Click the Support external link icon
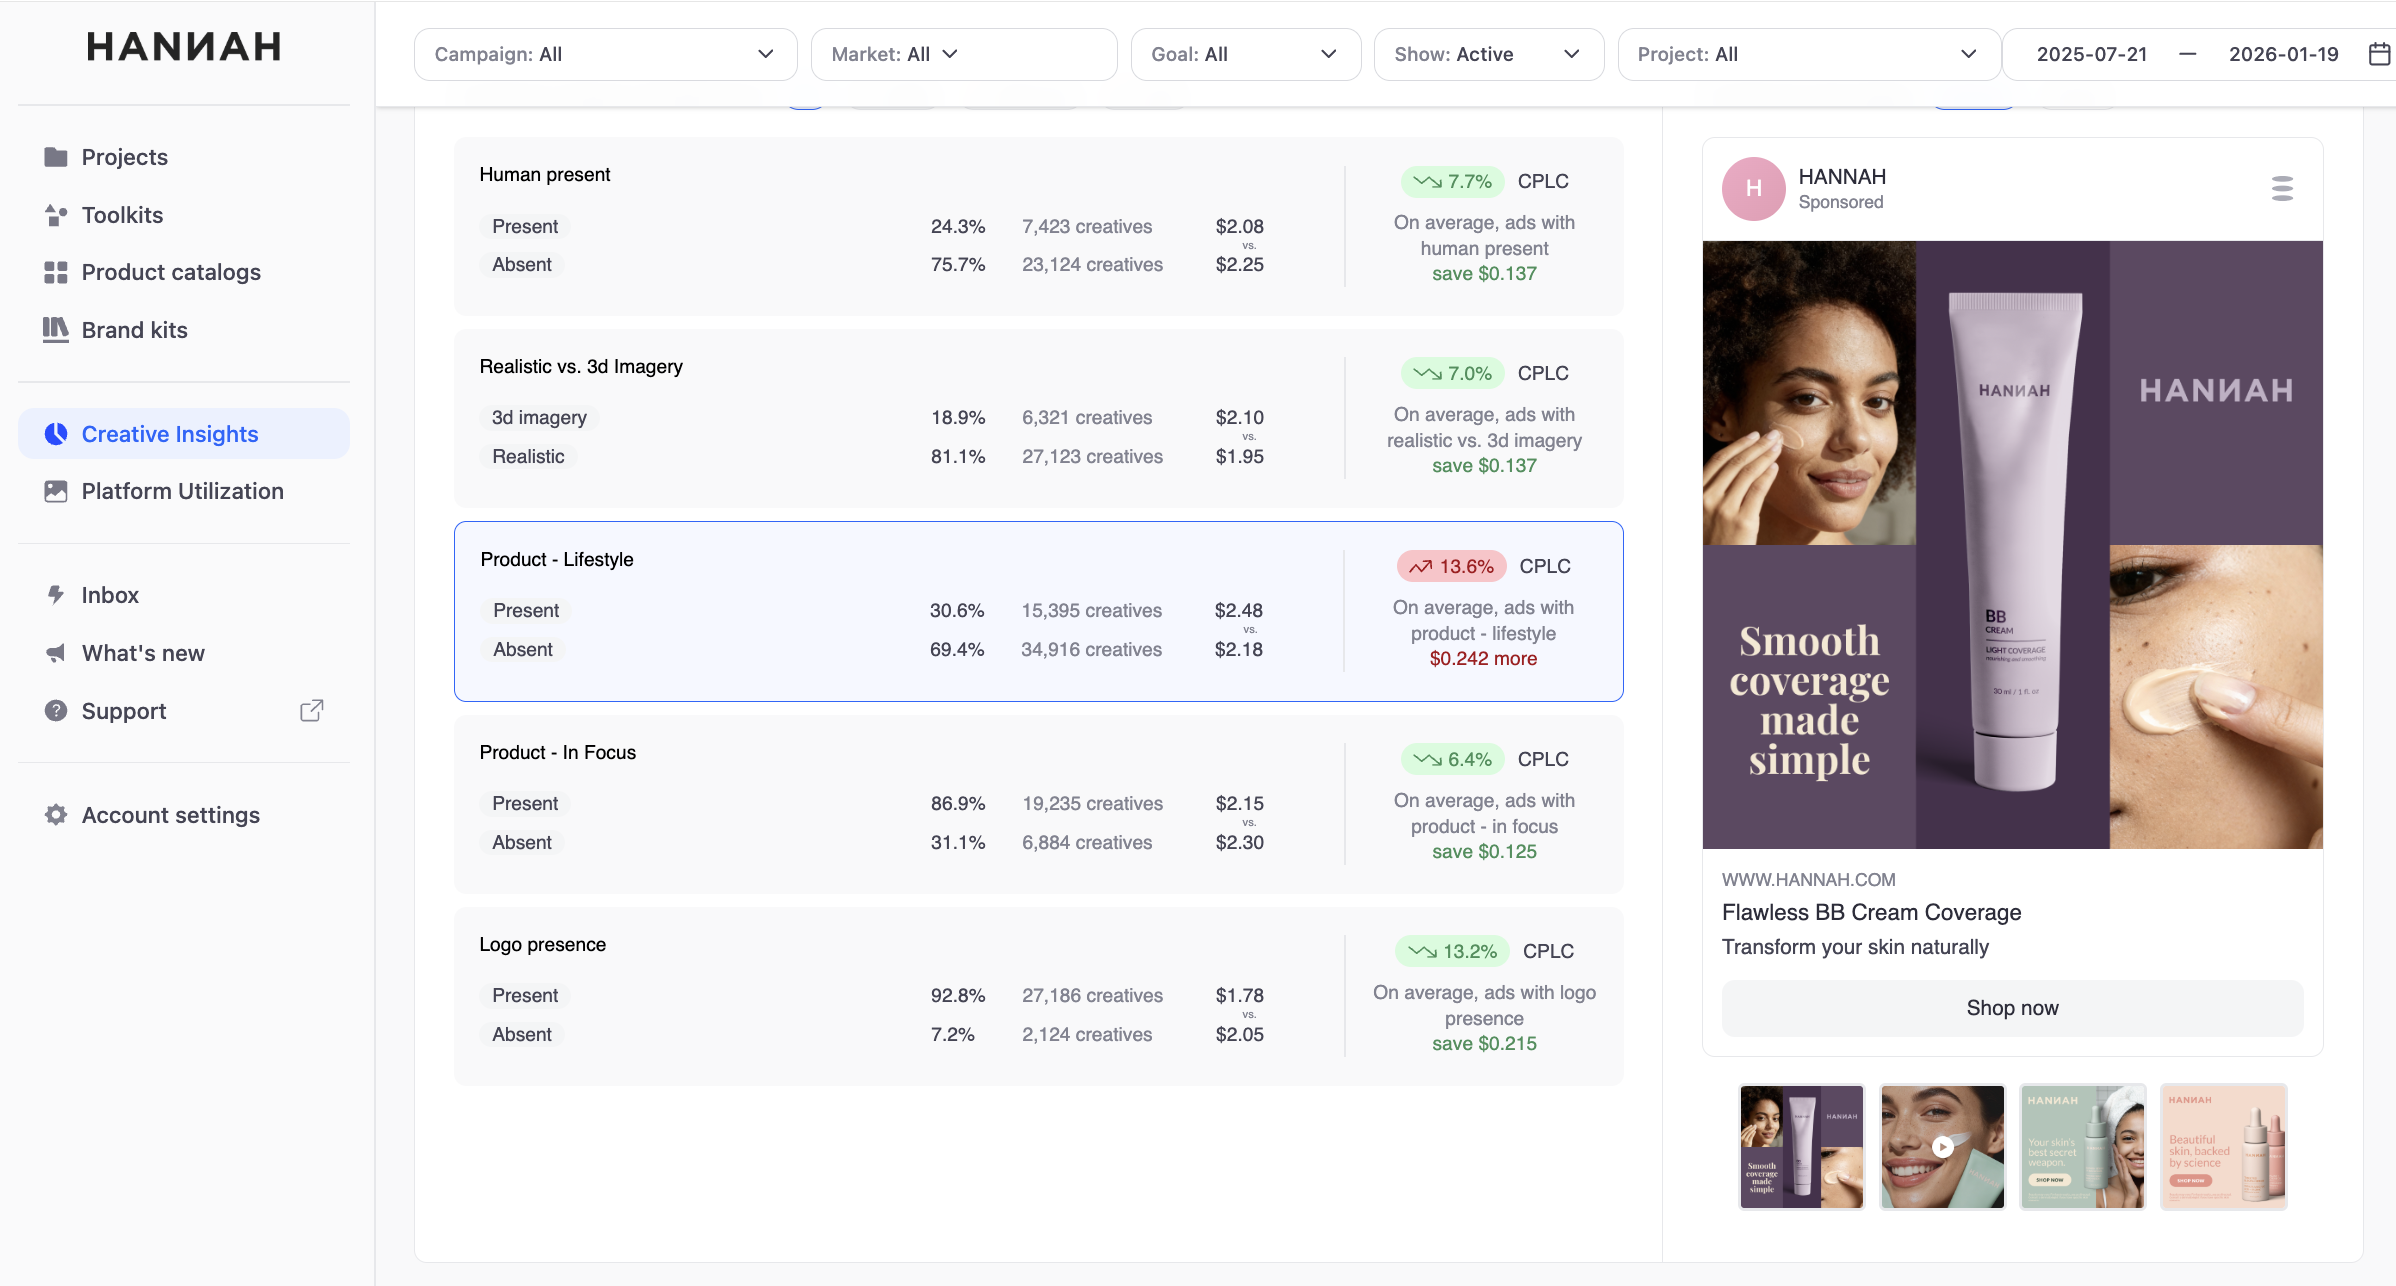2396x1286 pixels. (x=312, y=711)
